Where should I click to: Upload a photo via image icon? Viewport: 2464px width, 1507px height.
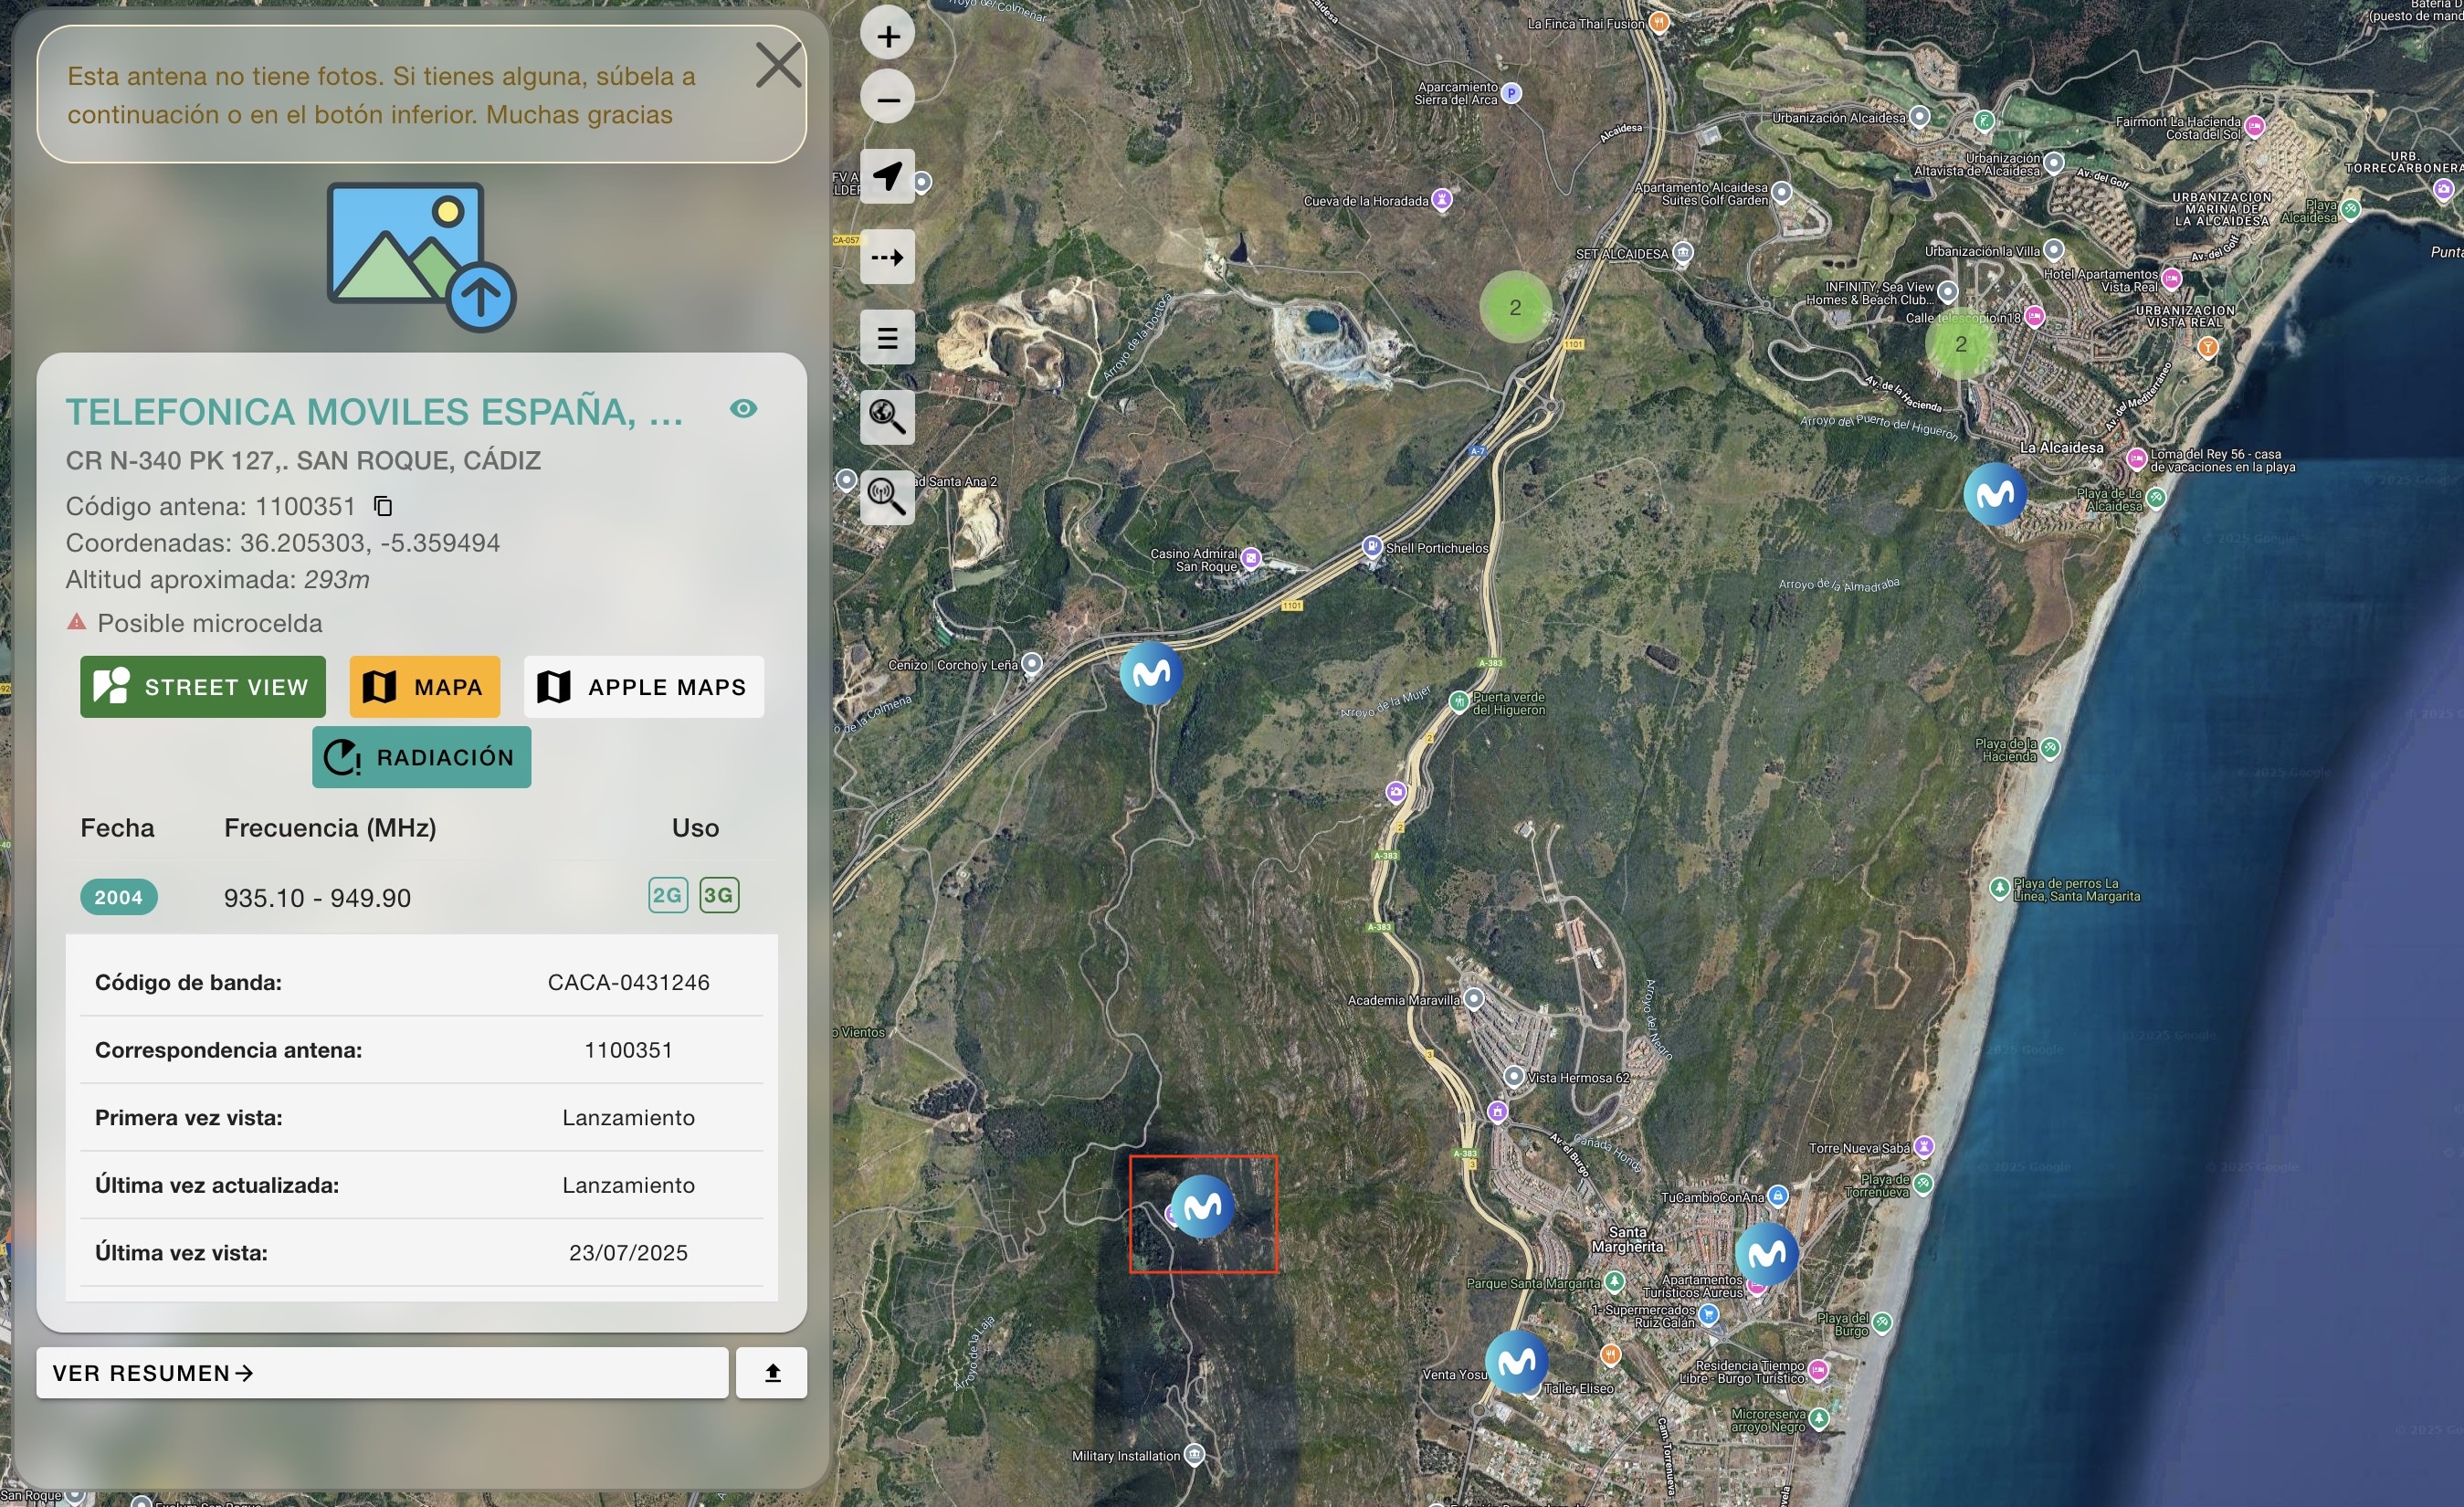click(x=421, y=256)
